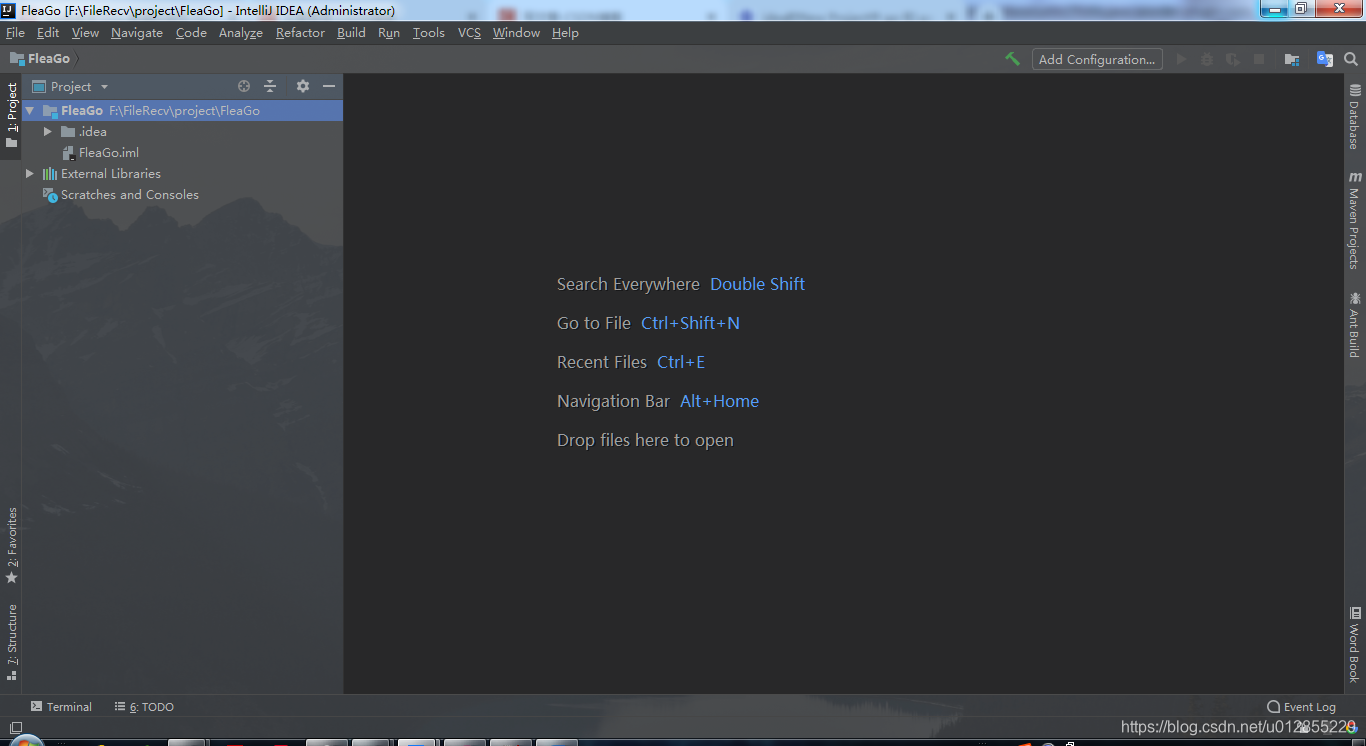1366x746 pixels.
Task: Open the Run menu
Action: point(389,33)
